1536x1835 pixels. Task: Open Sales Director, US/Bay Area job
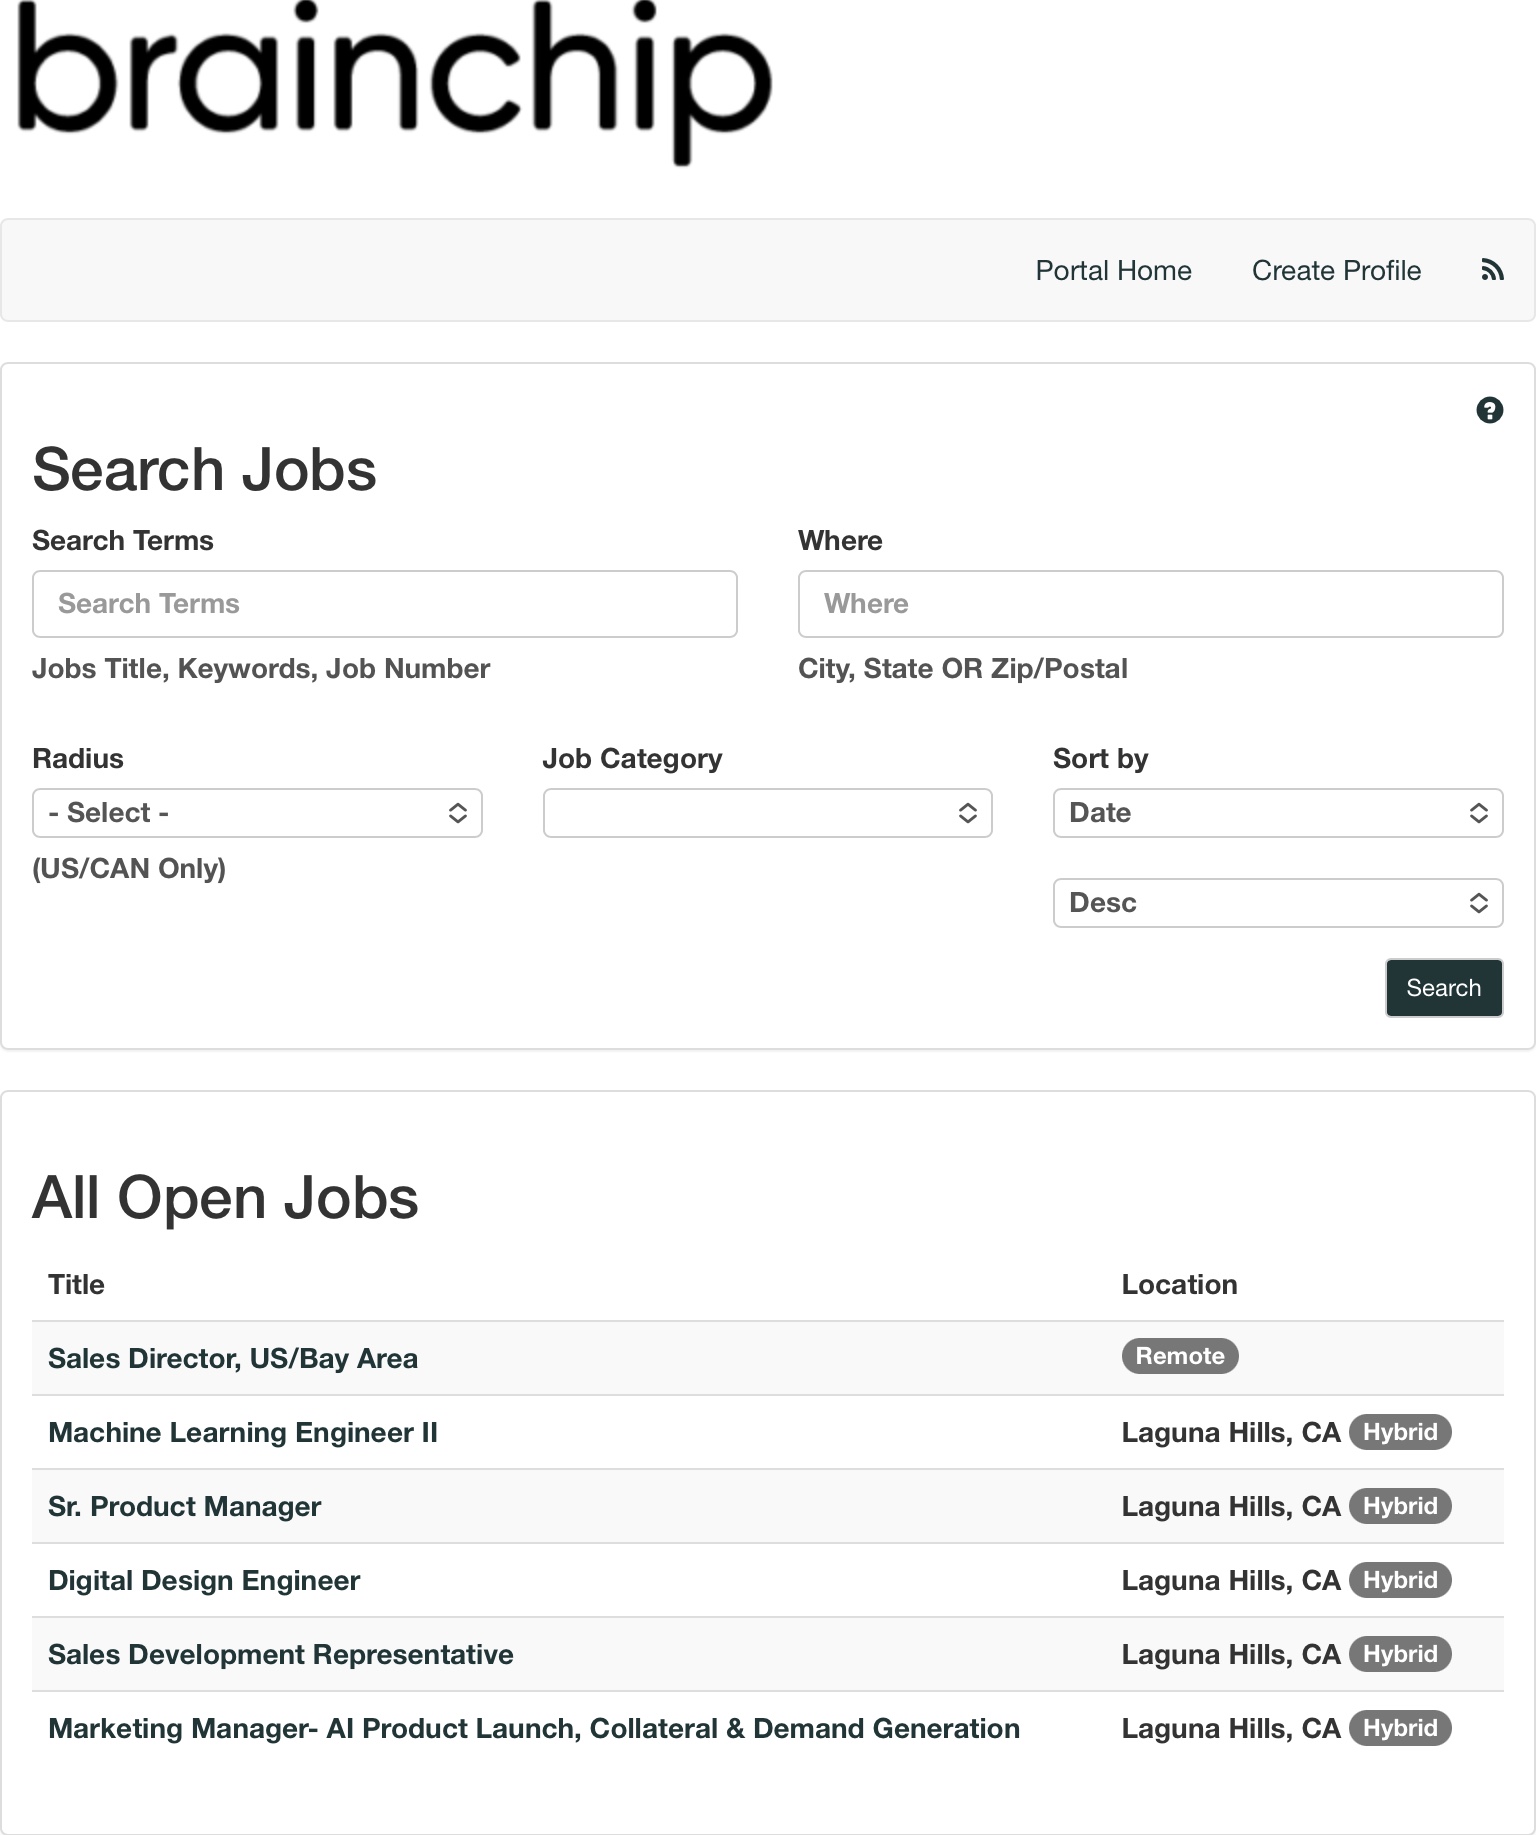click(233, 1358)
